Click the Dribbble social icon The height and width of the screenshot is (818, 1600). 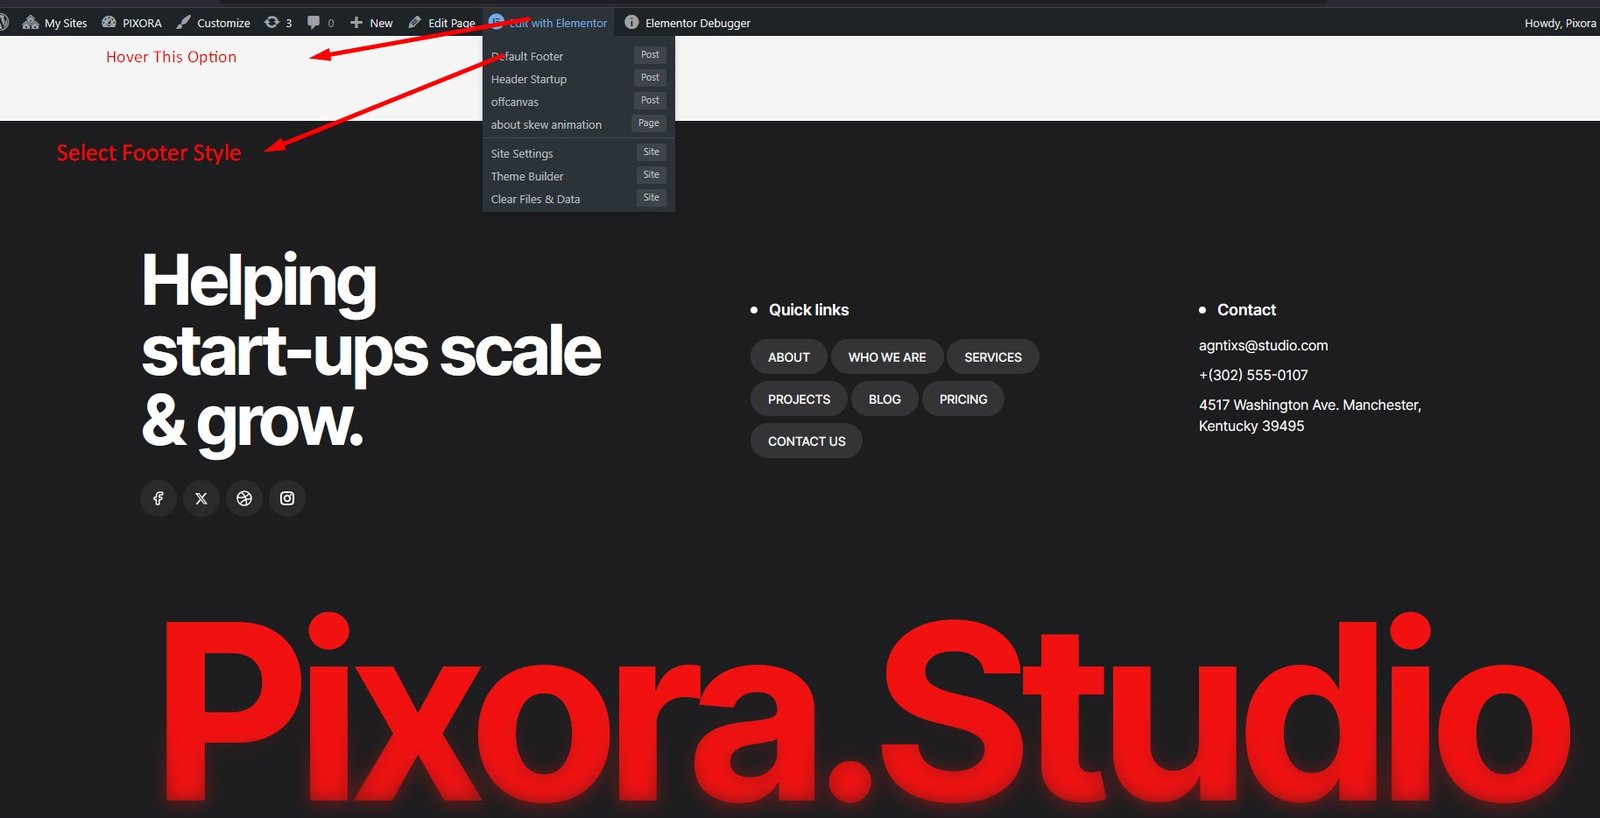(244, 498)
